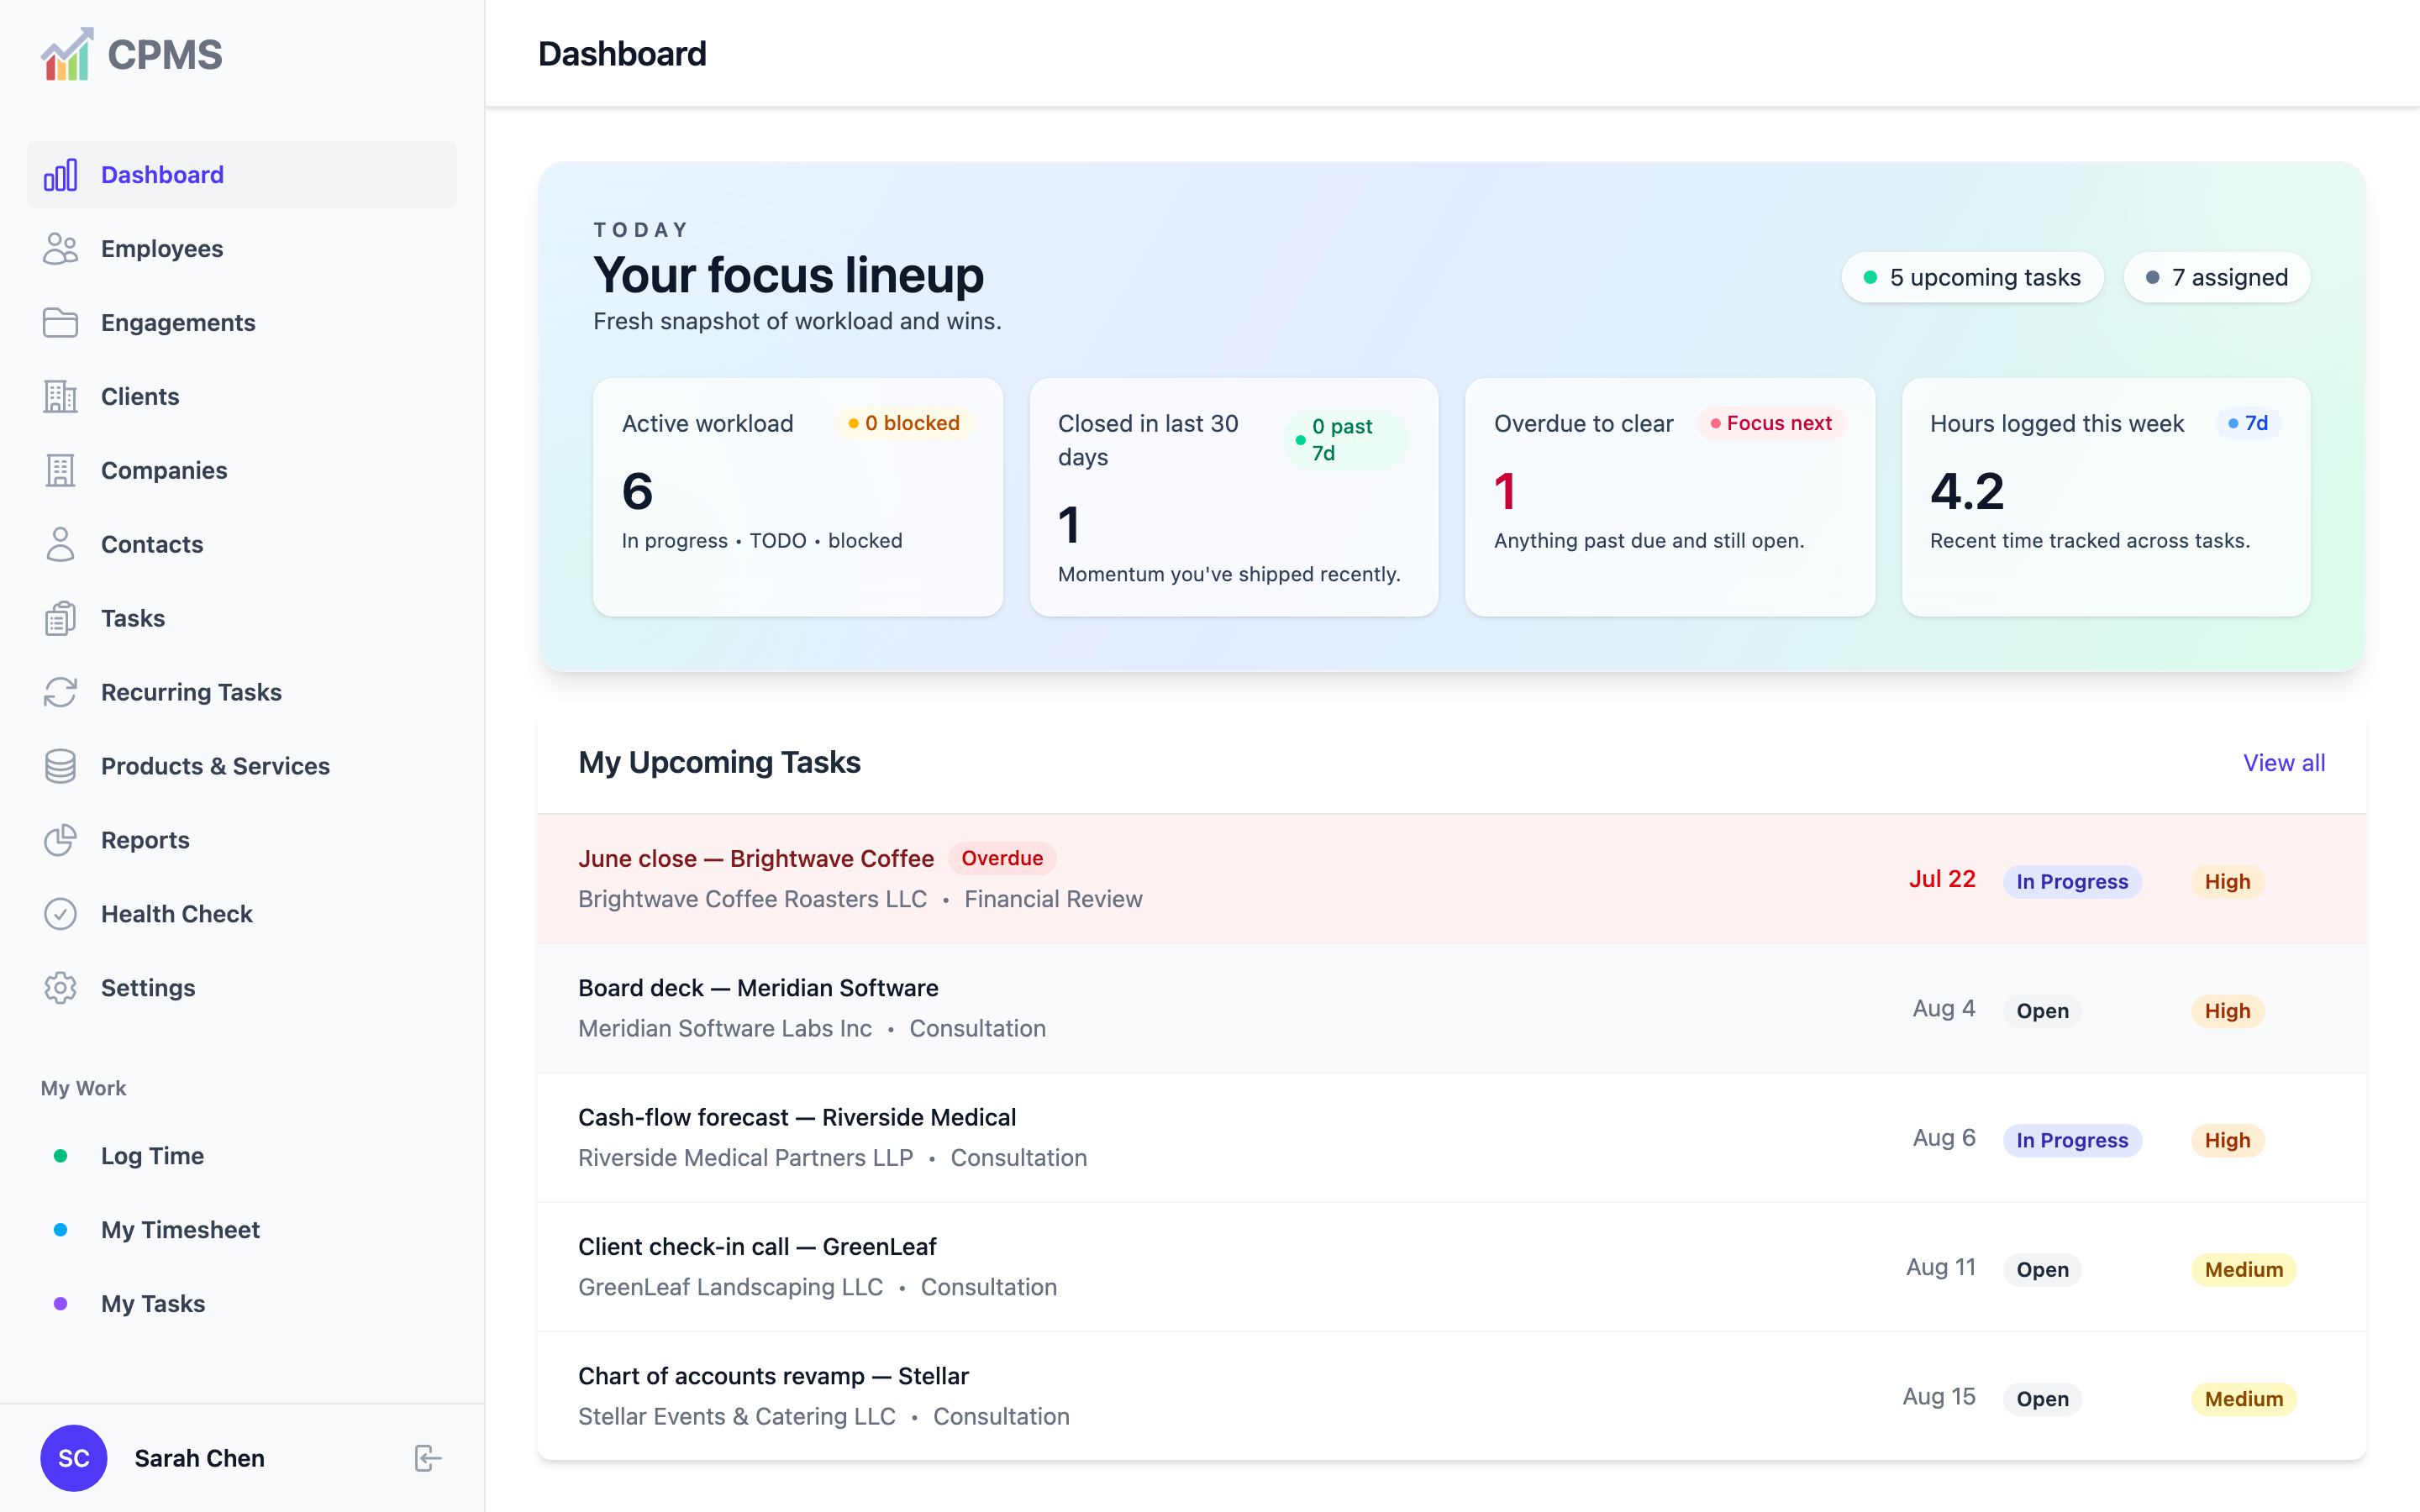Click the 7 assigned pill
The image size is (2420, 1512).
[2216, 278]
